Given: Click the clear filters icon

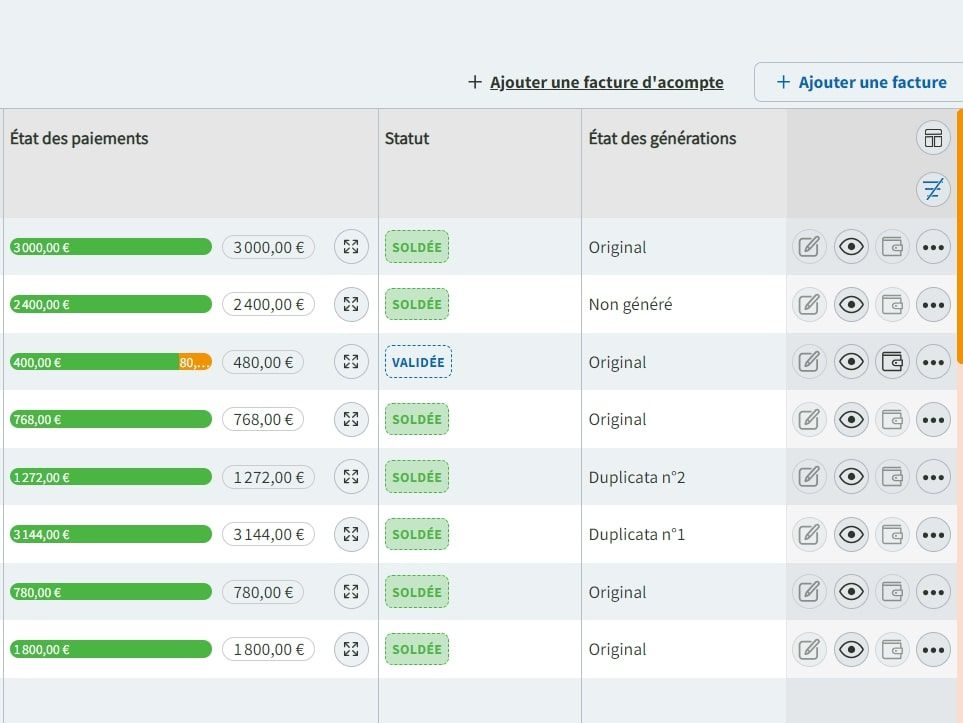Looking at the screenshot, I should 933,189.
